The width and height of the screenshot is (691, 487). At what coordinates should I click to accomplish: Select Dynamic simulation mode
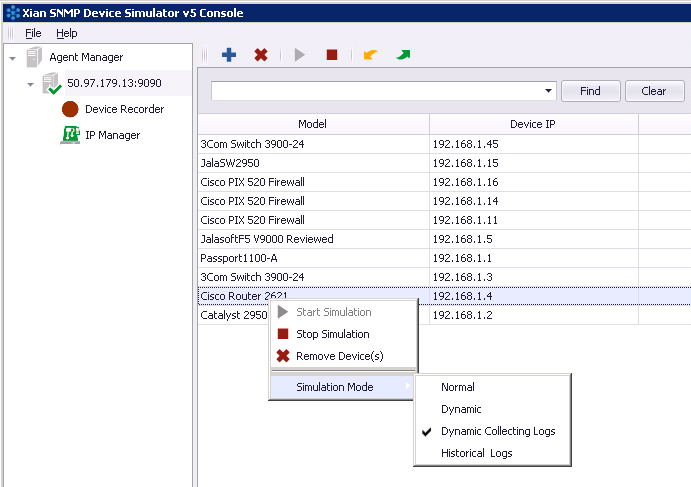pyautogui.click(x=492, y=409)
